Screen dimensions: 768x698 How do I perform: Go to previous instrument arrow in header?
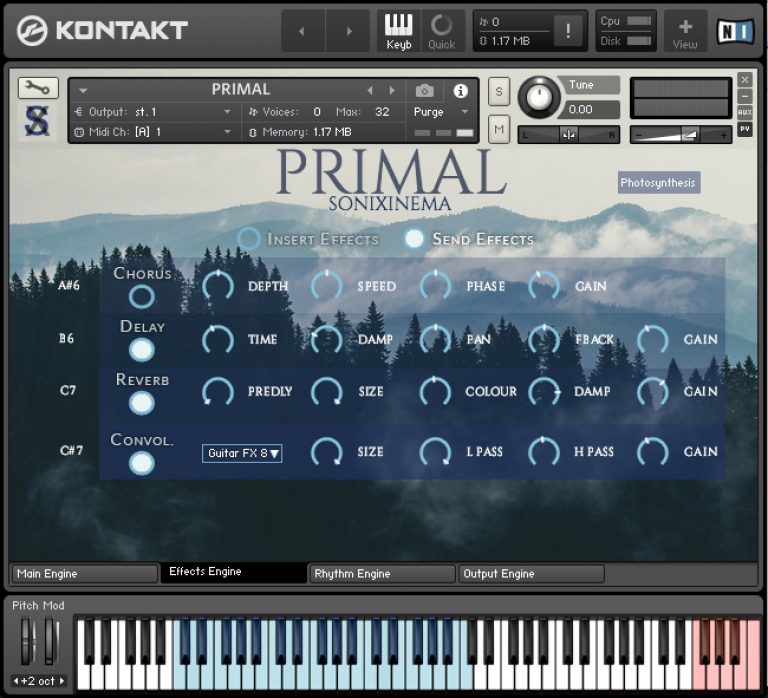pyautogui.click(x=302, y=31)
